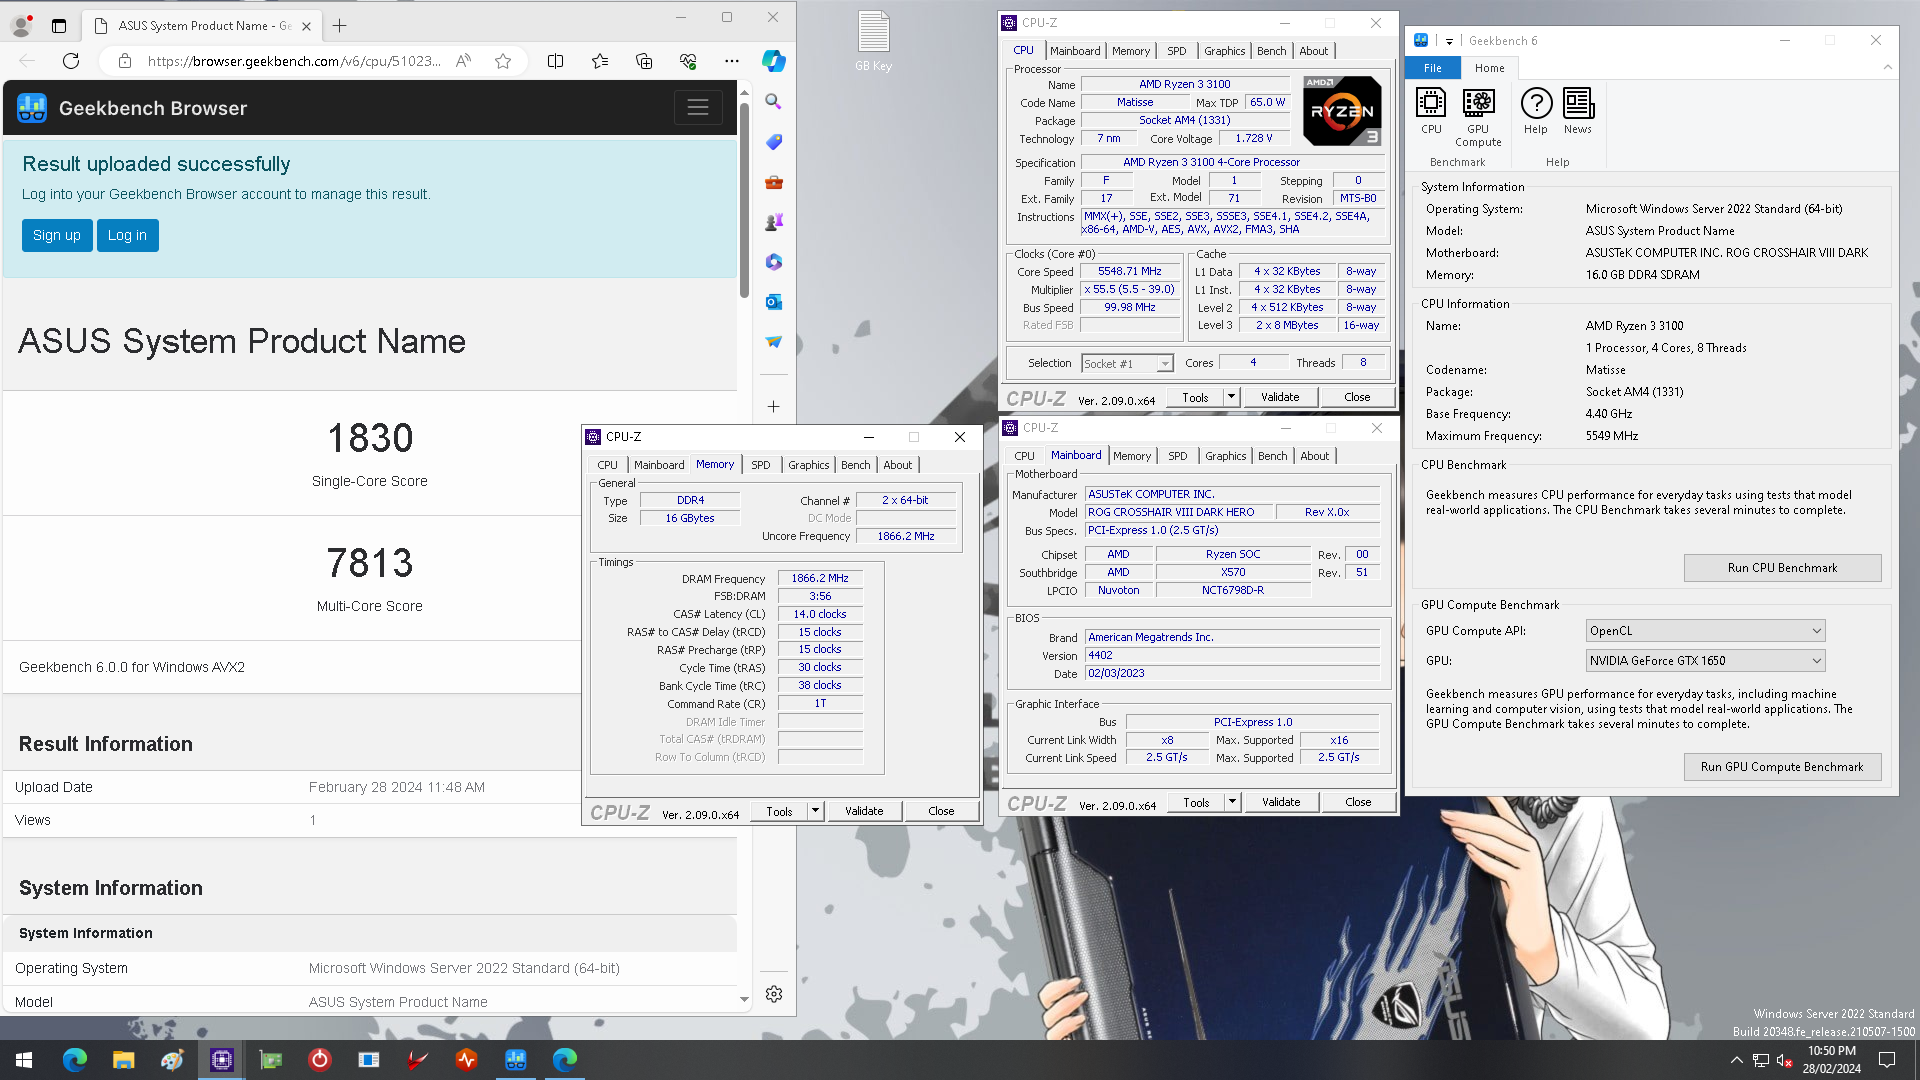
Task: Click Close in CPU-Z Memory window
Action: 941,811
